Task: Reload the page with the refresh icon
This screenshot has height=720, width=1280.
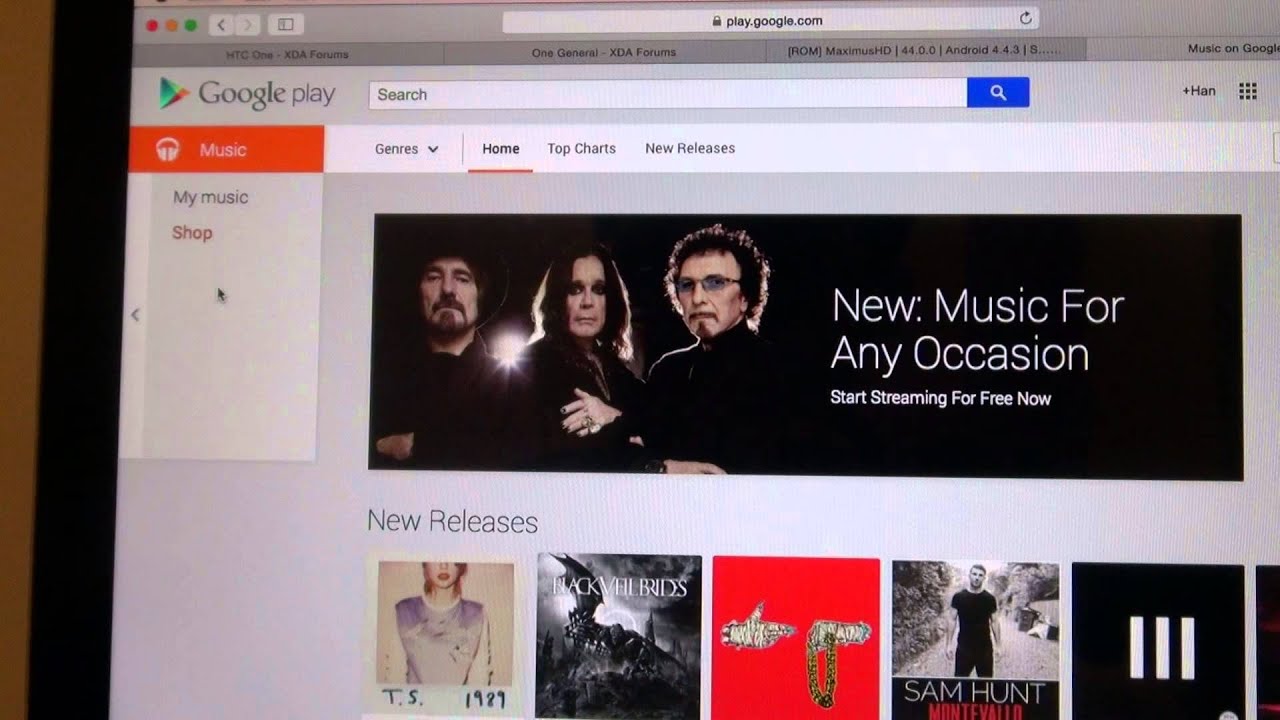Action: (x=1025, y=18)
